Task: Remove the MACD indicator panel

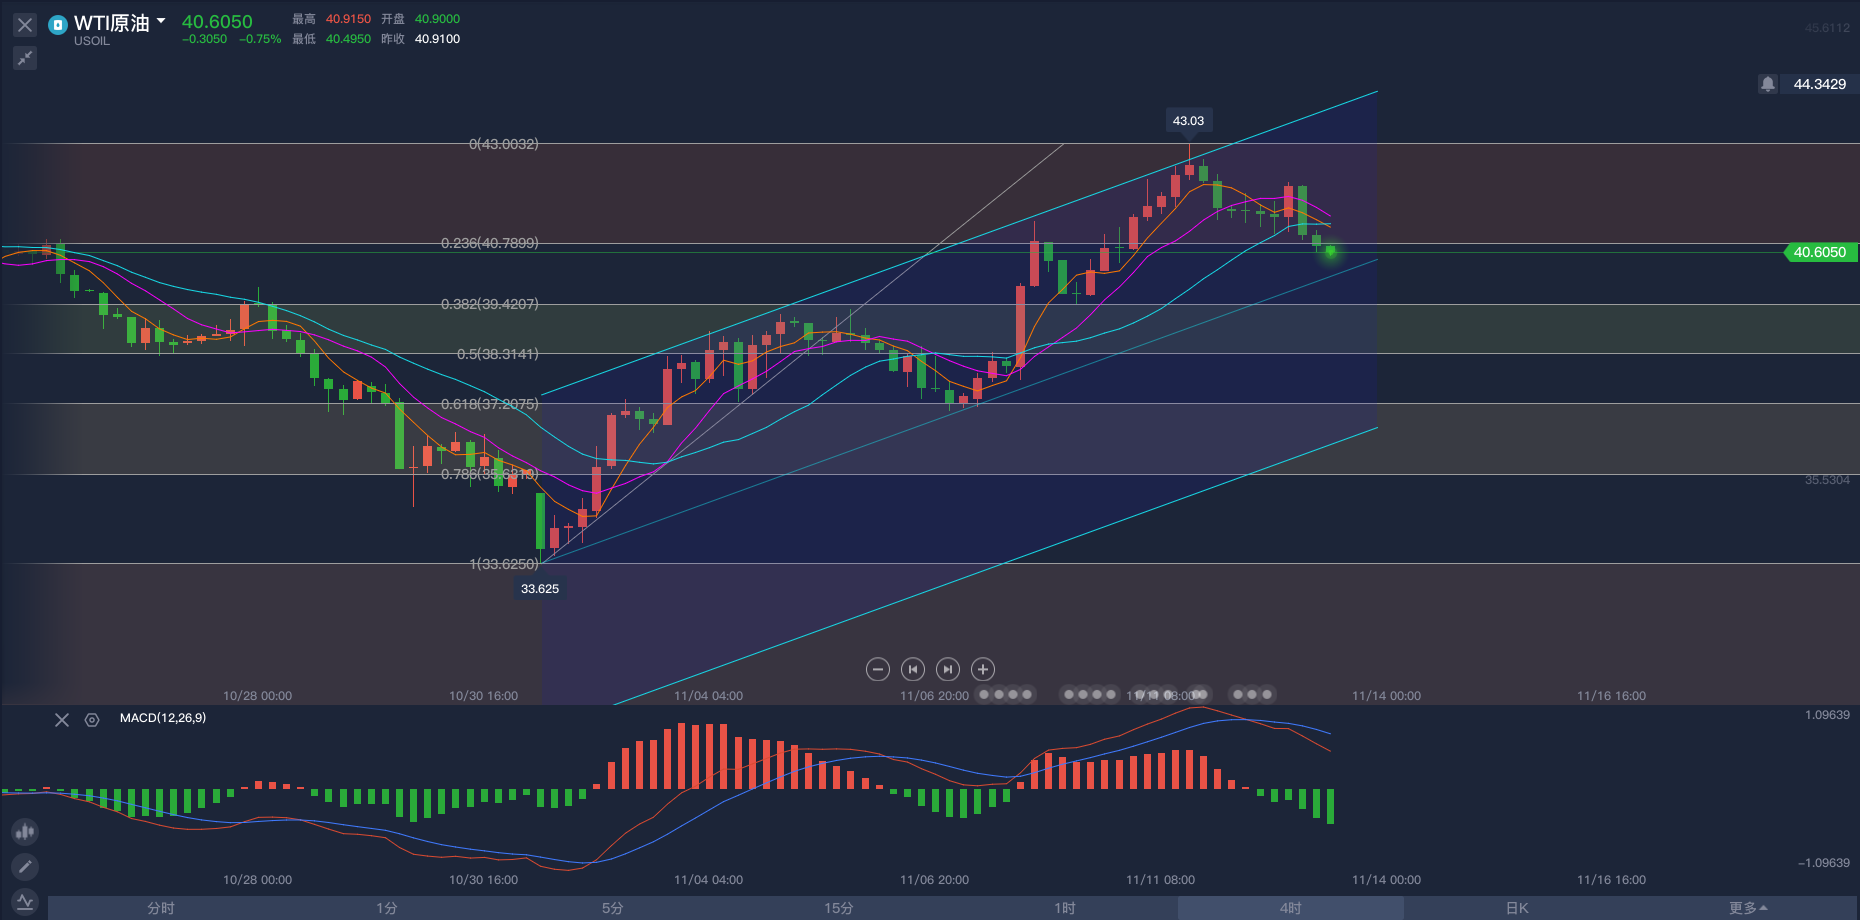Action: tap(62, 720)
